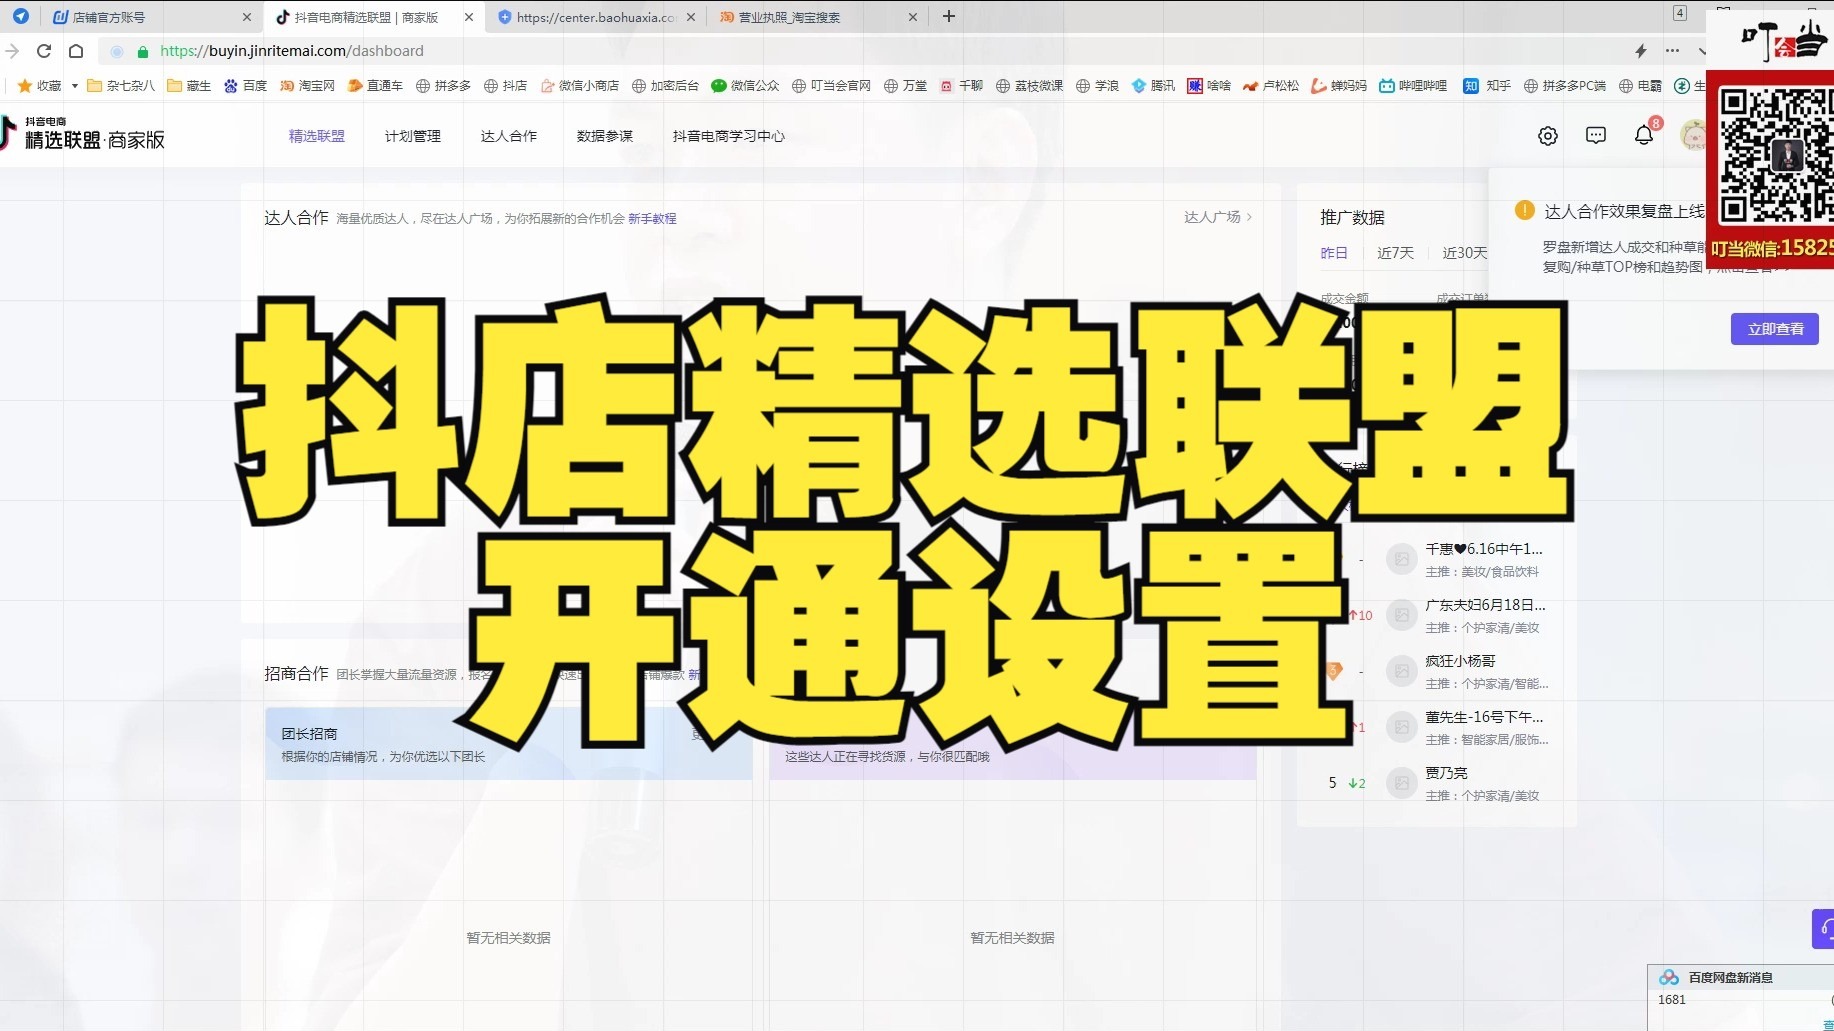Viewport: 1834px width, 1031px height.
Task: Click the 立即查看 button
Action: 1775,329
